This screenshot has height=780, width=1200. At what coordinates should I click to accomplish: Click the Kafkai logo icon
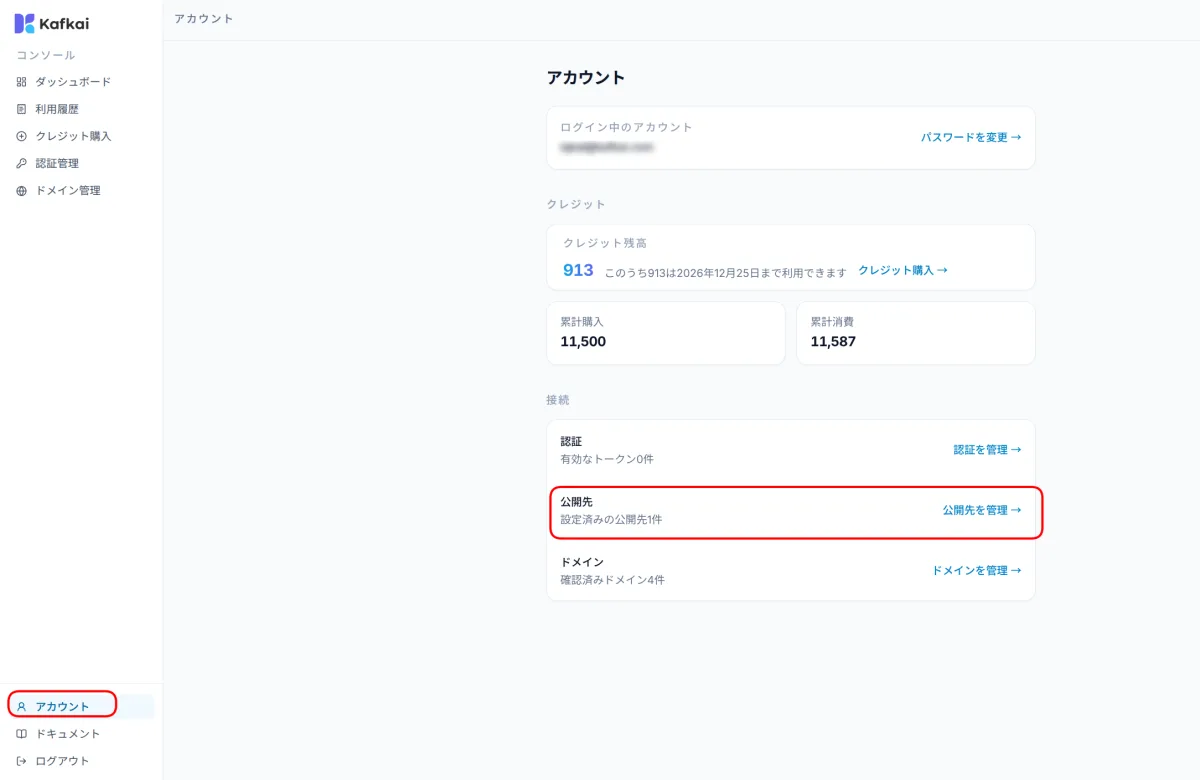pyautogui.click(x=24, y=23)
